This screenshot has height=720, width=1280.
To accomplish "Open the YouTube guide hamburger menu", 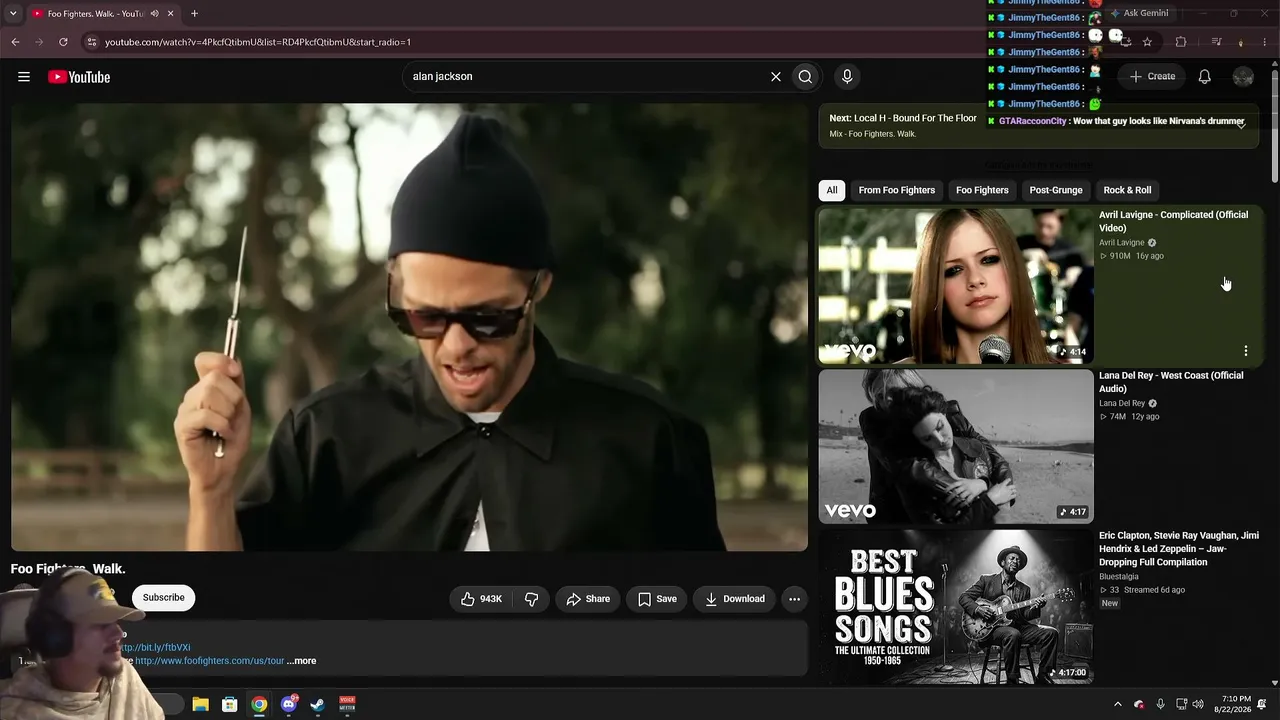I will click(24, 77).
